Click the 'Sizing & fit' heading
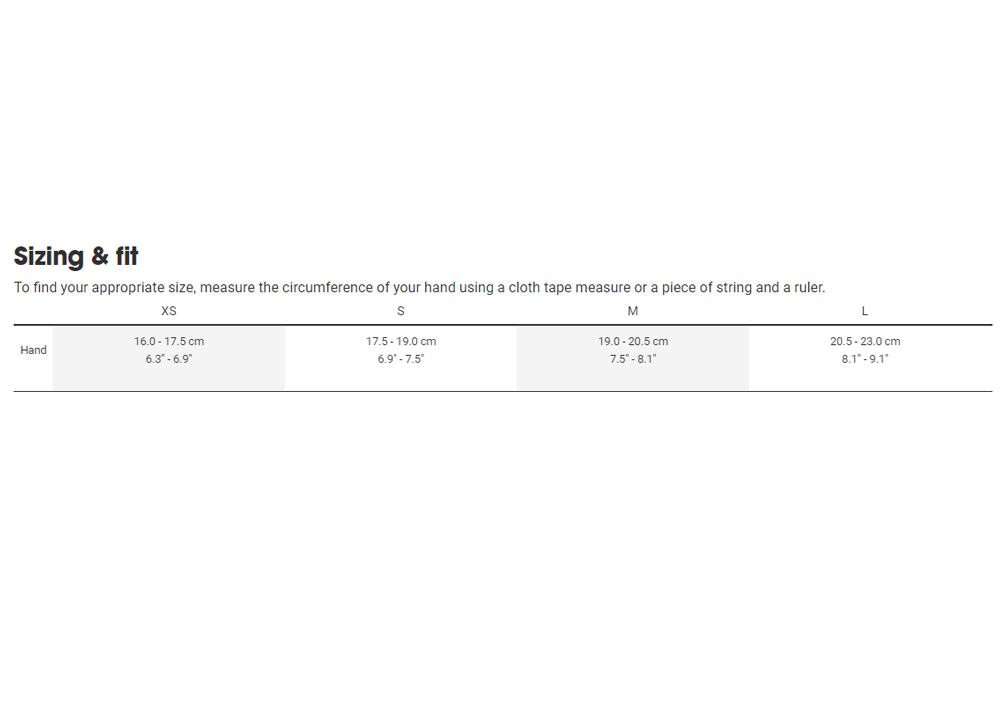This screenshot has width=1000, height=715. click(x=76, y=257)
